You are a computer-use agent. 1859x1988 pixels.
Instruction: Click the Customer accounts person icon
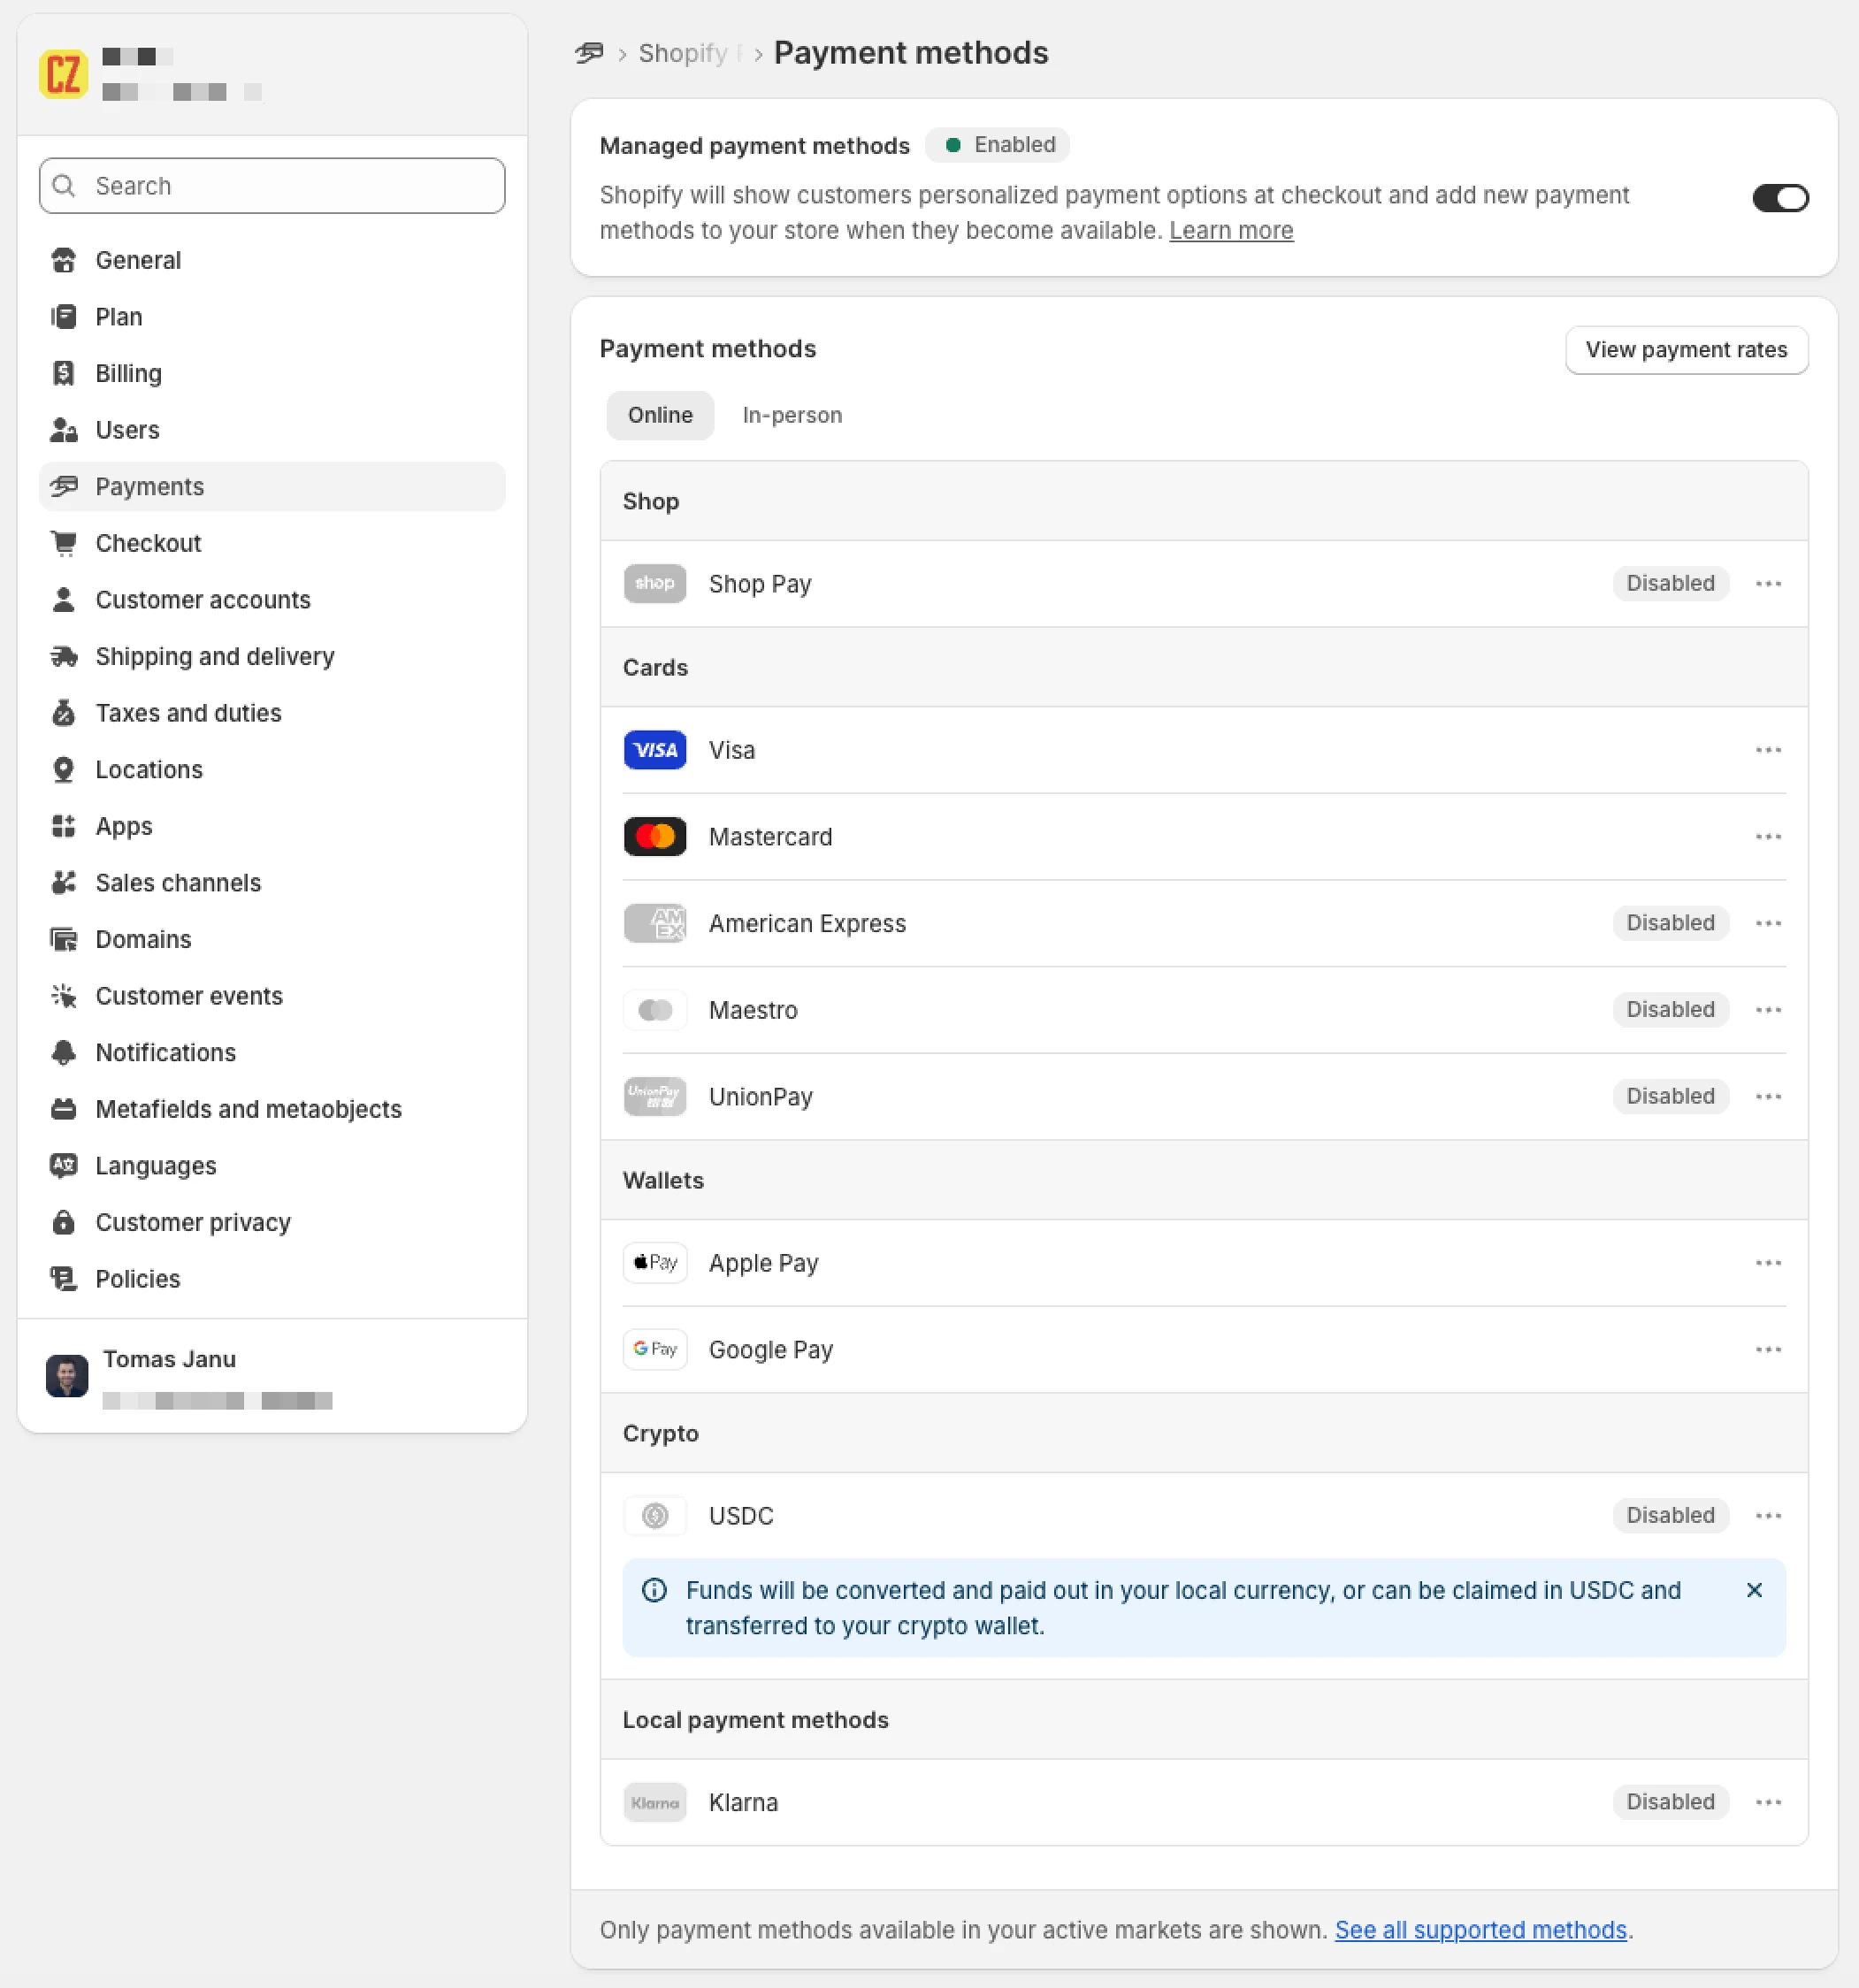(63, 600)
